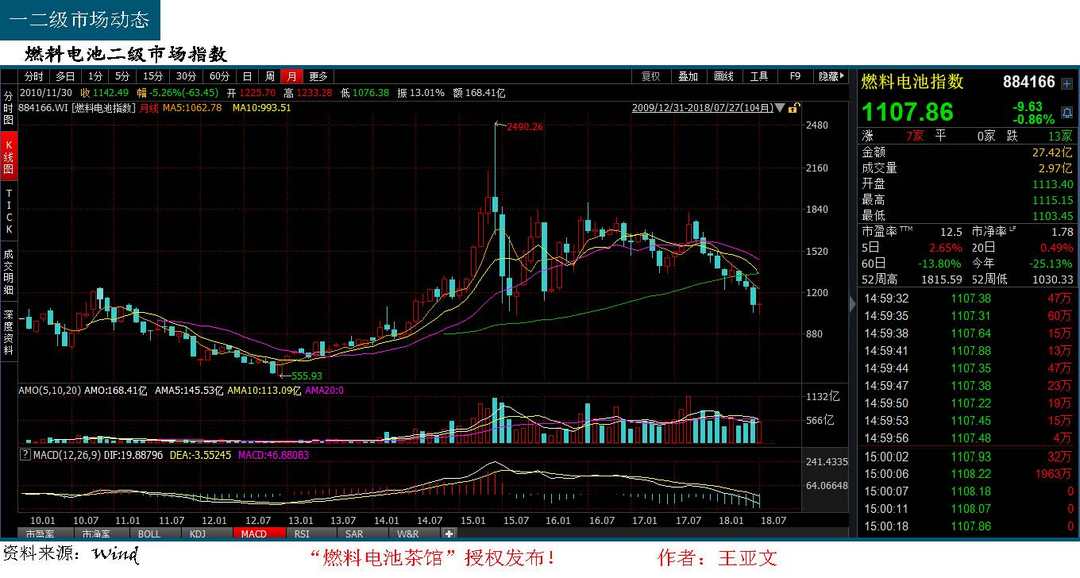Image resolution: width=1080 pixels, height=578 pixels.
Task: Select the 60分 period
Action: [x=219, y=76]
